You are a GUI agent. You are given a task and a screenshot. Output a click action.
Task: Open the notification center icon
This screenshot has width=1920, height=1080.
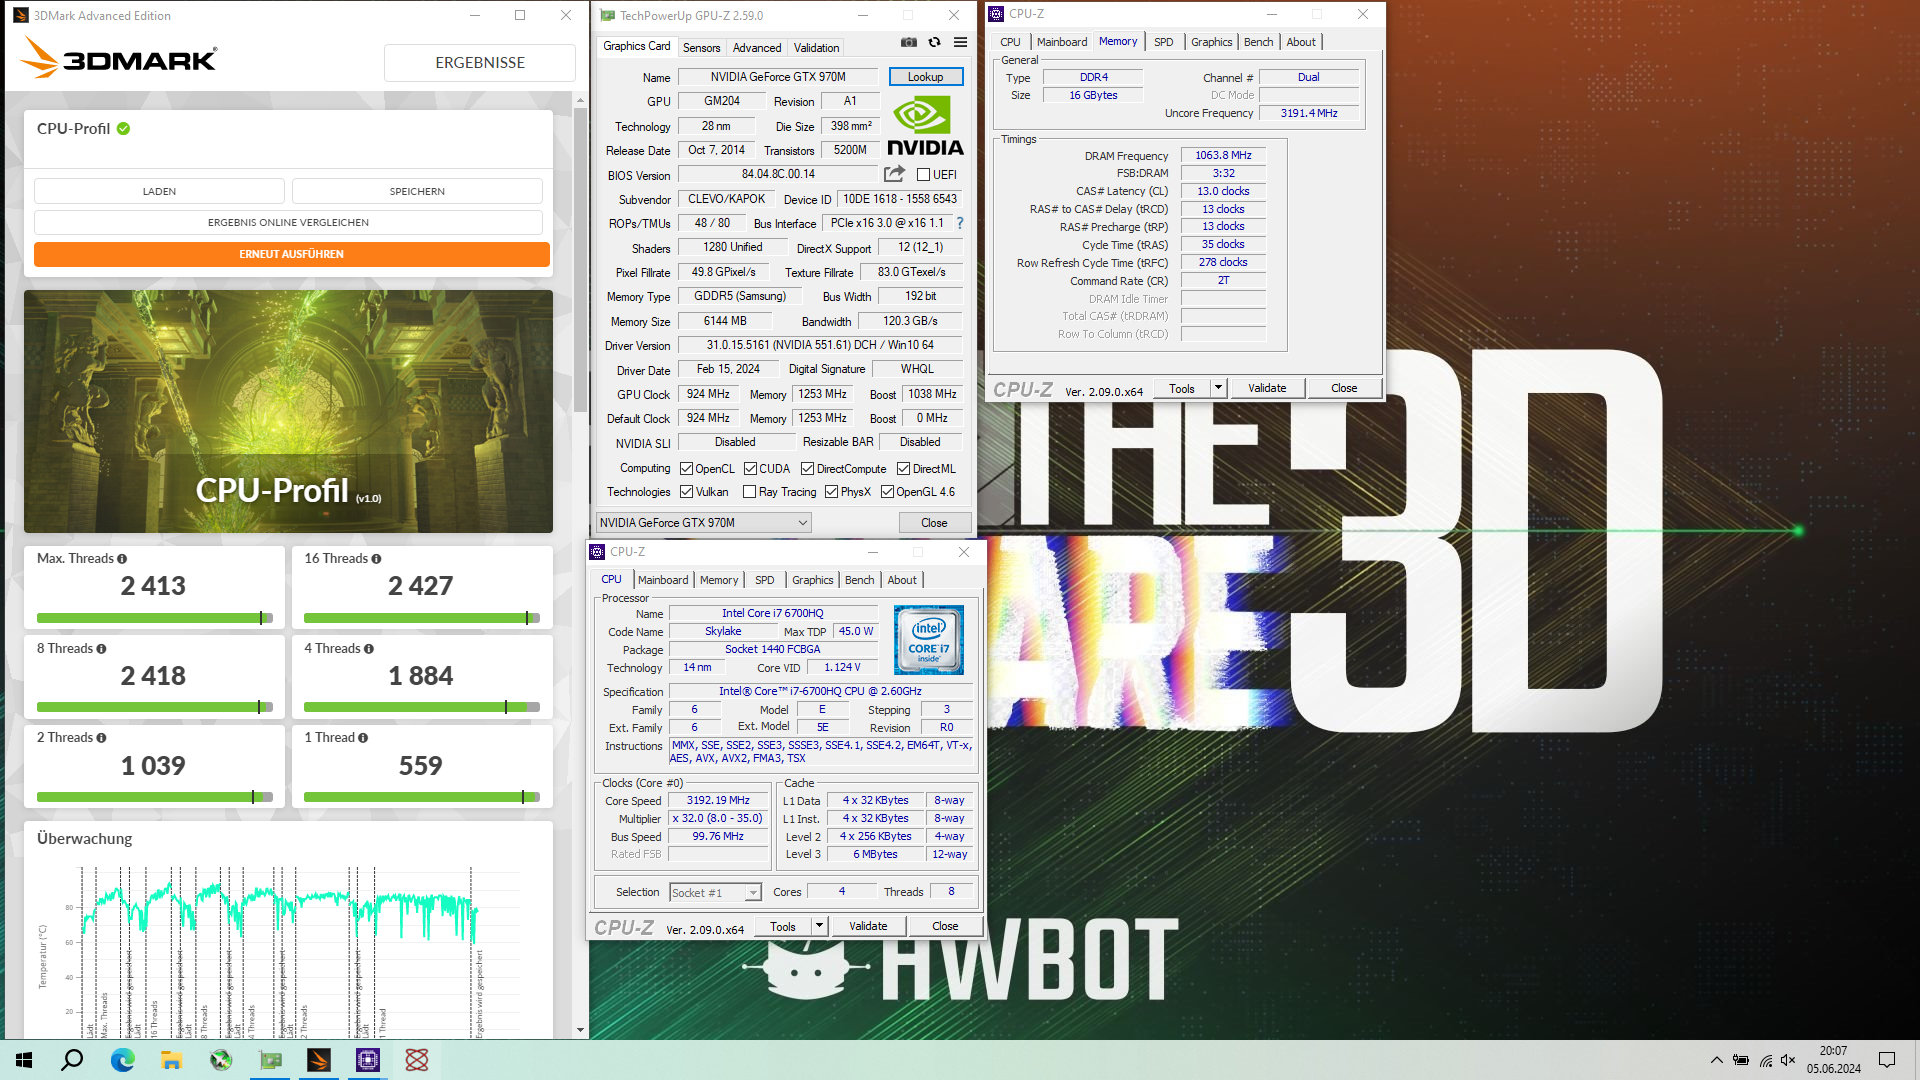(x=1887, y=1060)
